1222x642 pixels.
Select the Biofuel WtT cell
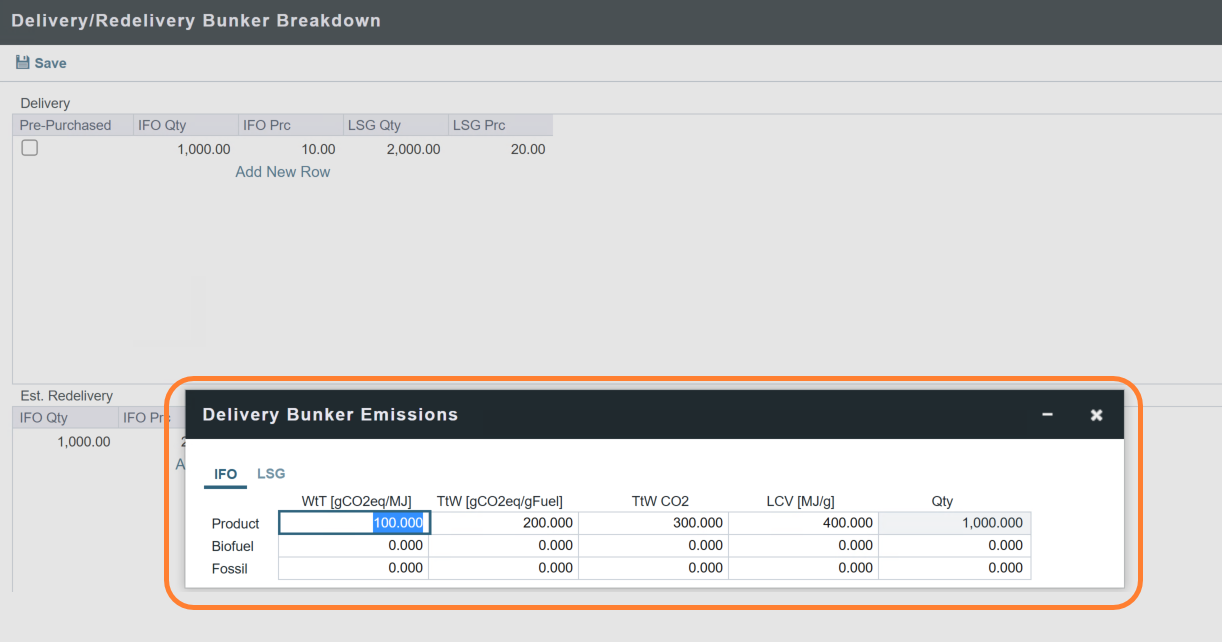tap(354, 546)
